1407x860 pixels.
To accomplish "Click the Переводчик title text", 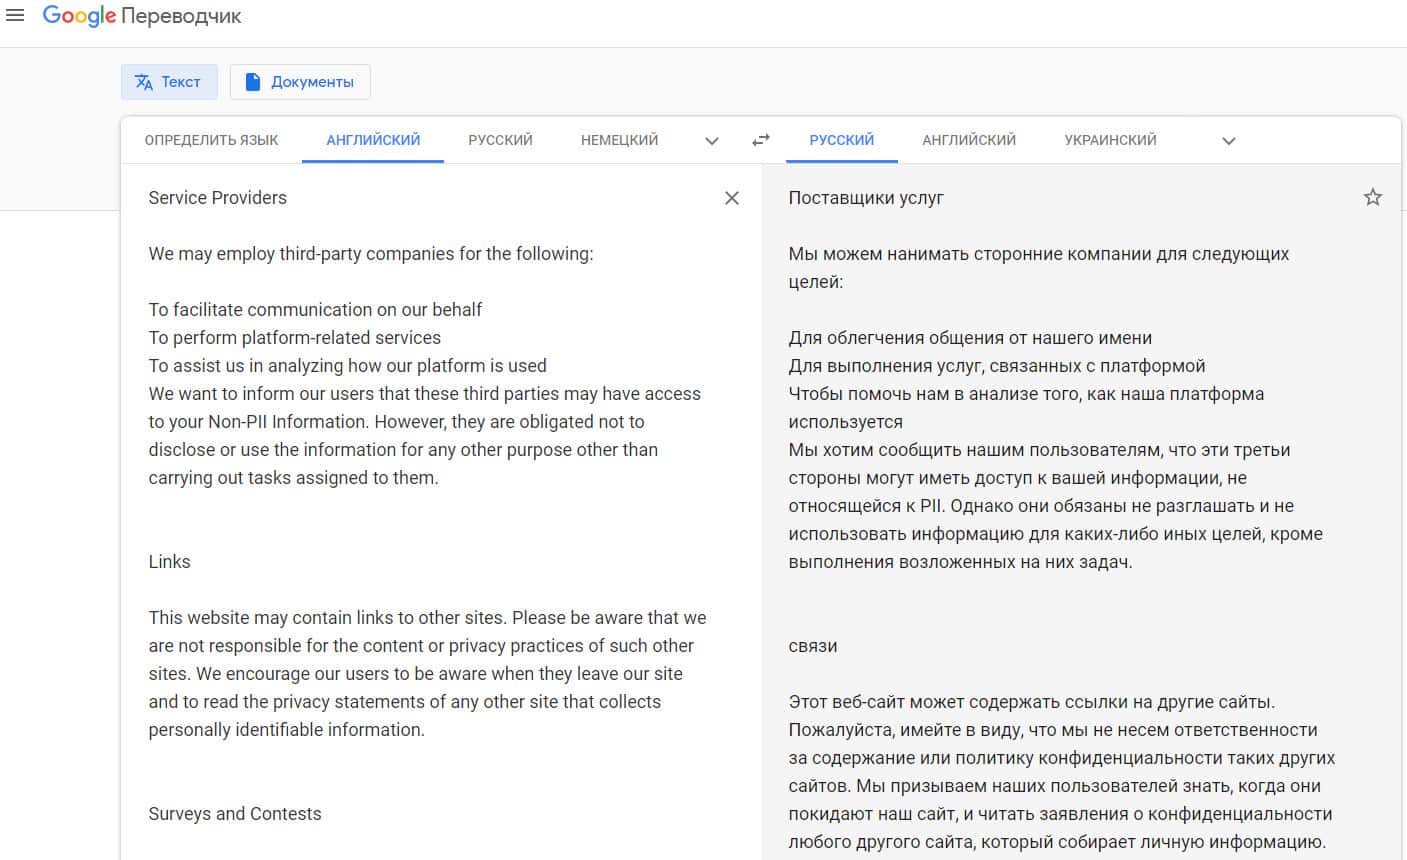I will [x=181, y=17].
